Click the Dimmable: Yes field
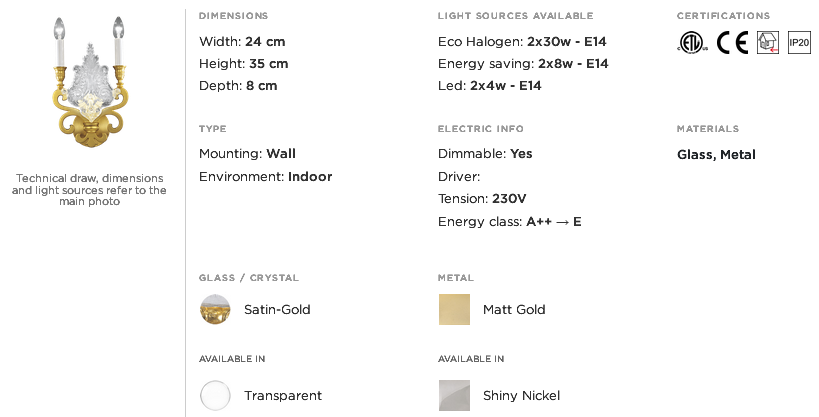The height and width of the screenshot is (417, 819). (485, 154)
